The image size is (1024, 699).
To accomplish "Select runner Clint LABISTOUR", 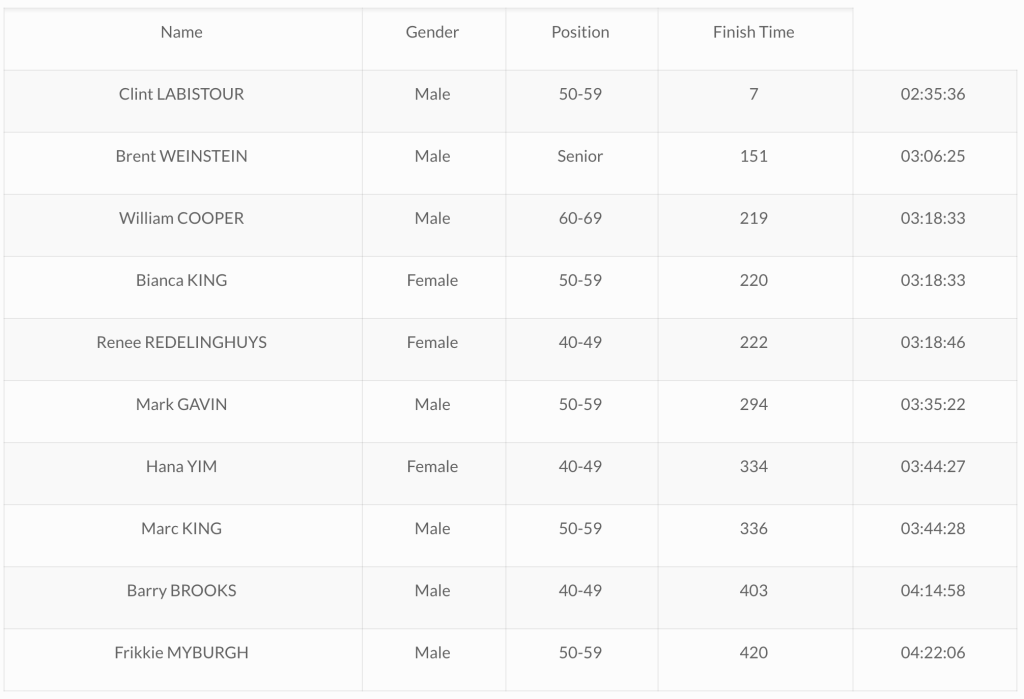I will (181, 94).
